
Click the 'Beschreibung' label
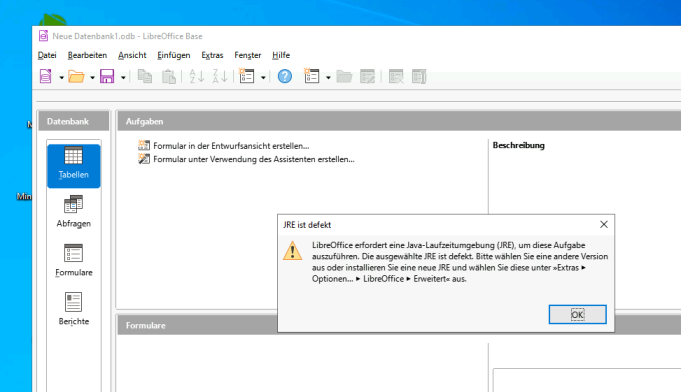coord(519,145)
